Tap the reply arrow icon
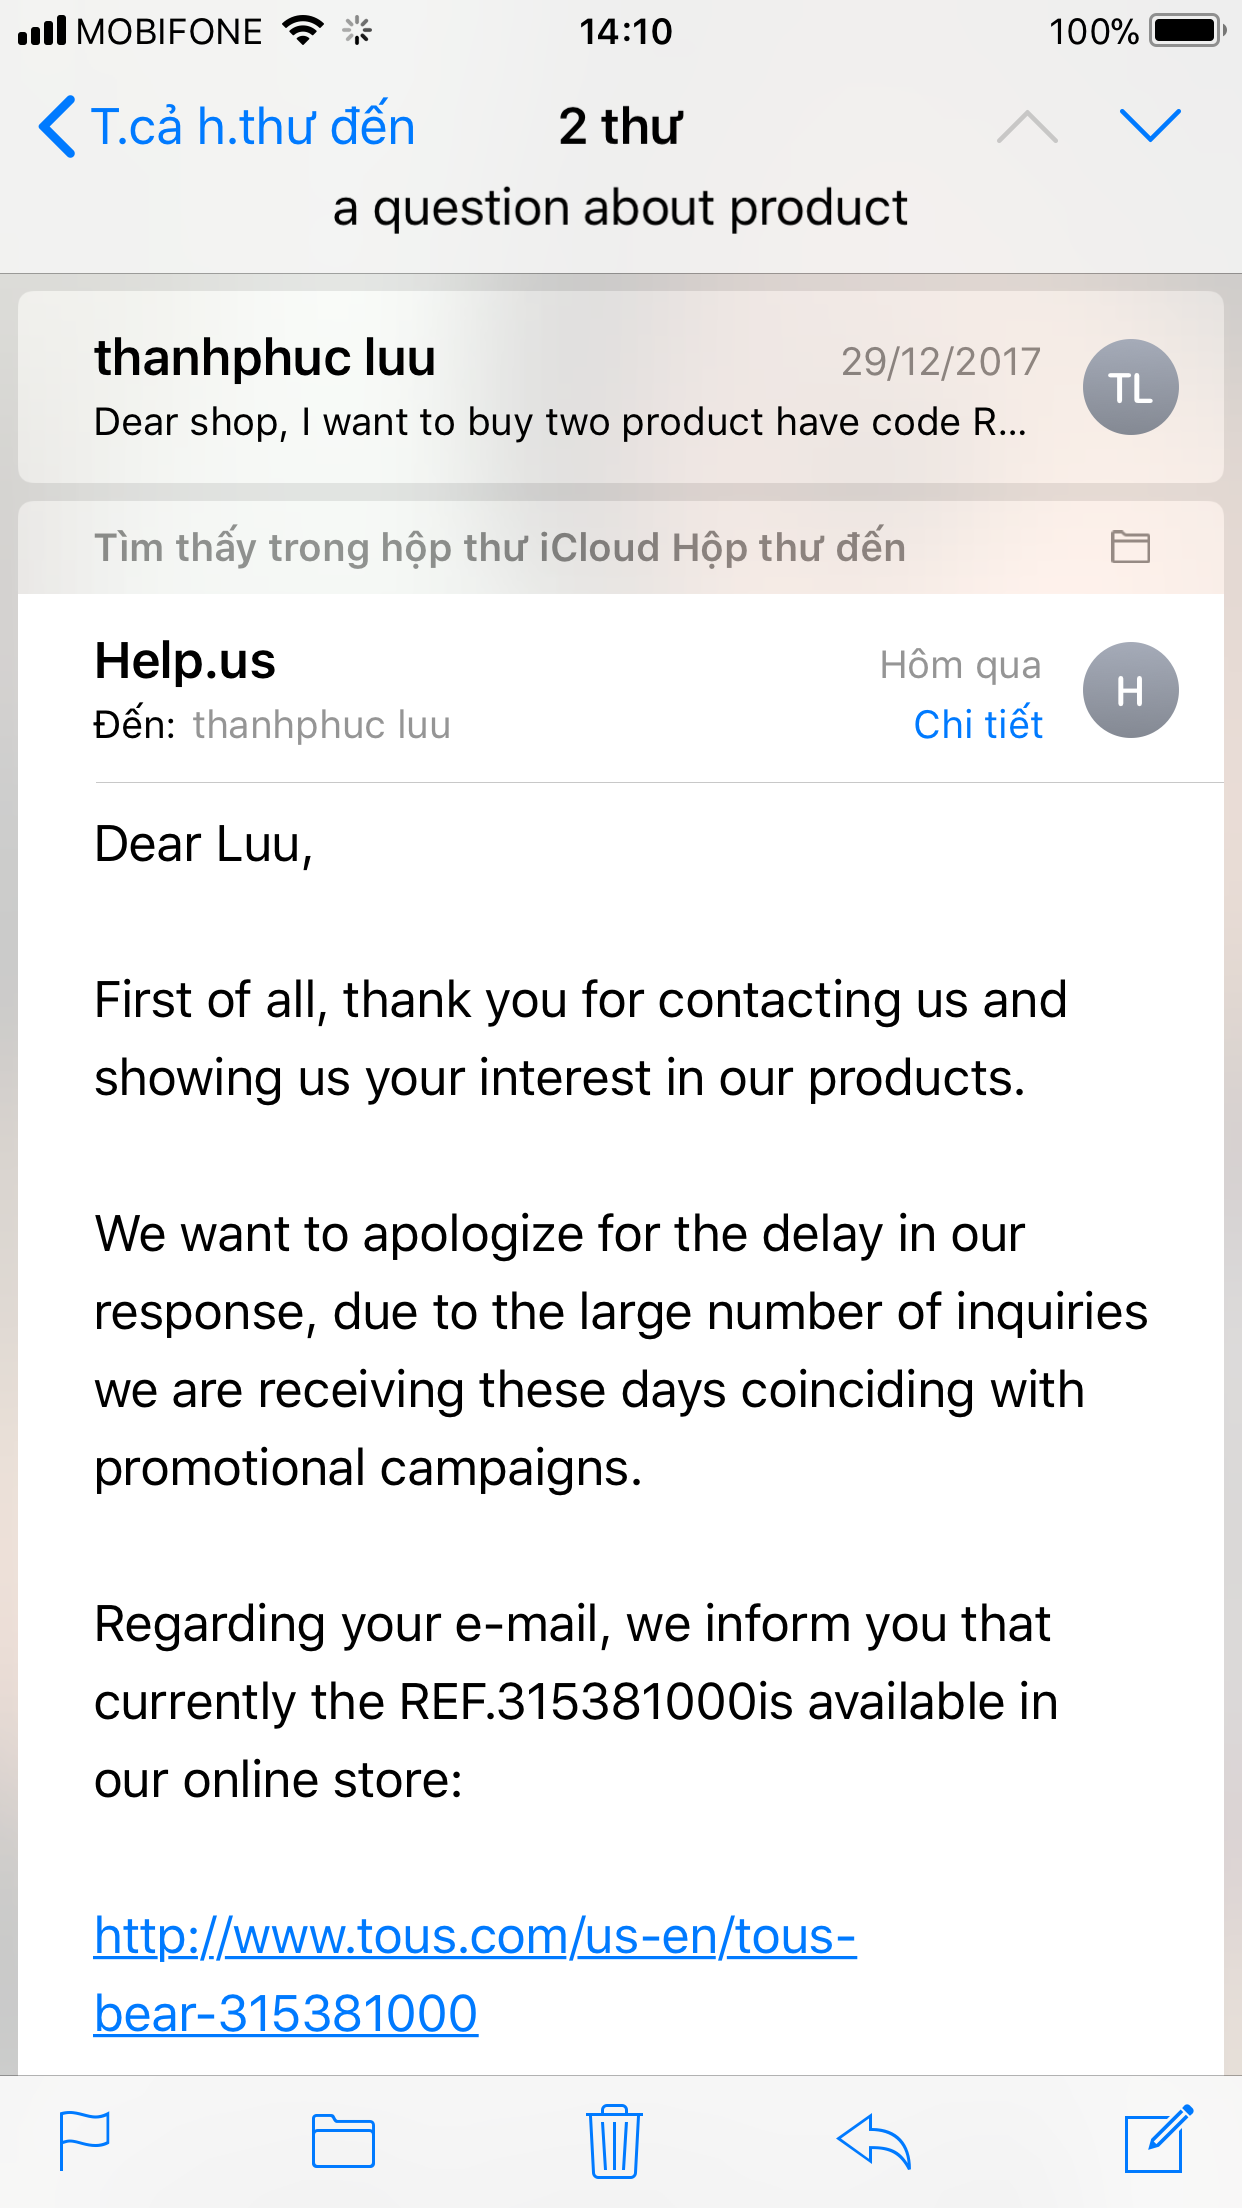Image resolution: width=1242 pixels, height=2208 pixels. (874, 2141)
